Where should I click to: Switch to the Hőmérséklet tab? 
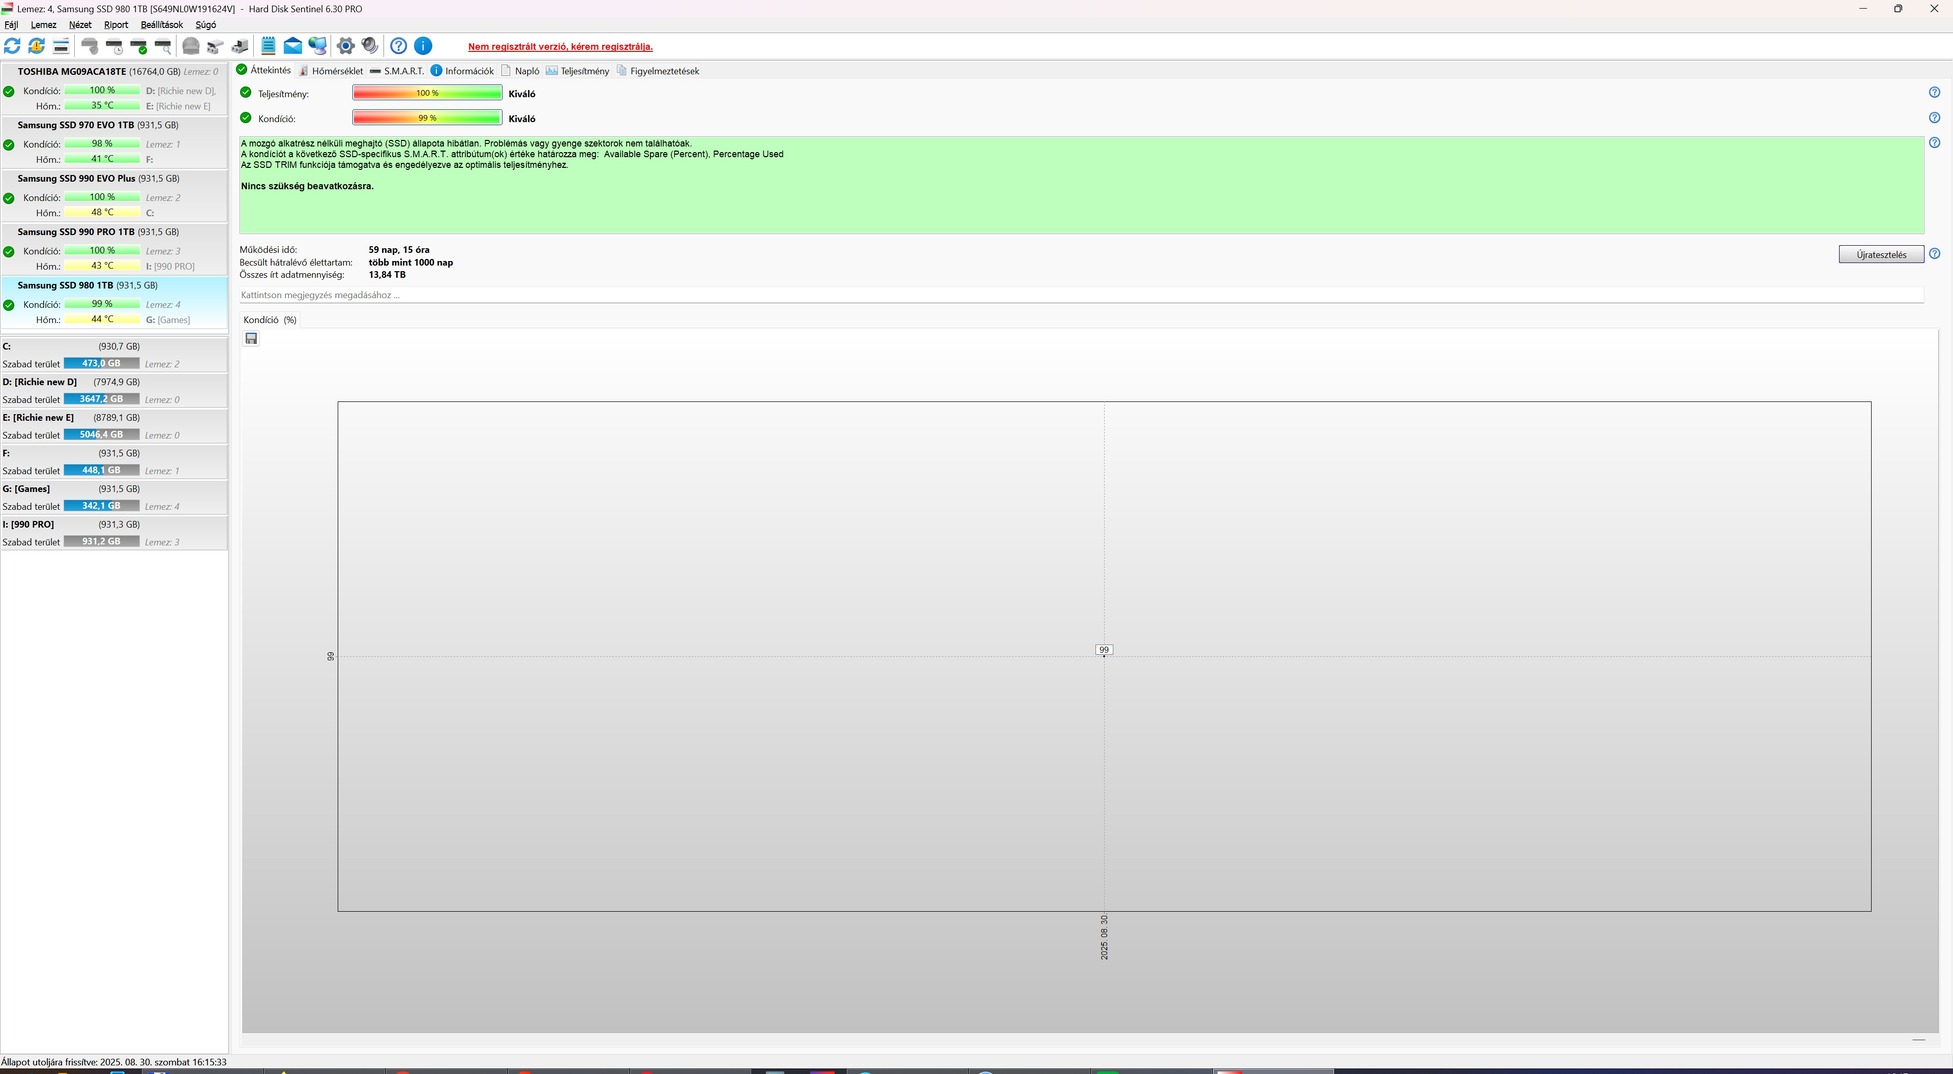(x=331, y=71)
